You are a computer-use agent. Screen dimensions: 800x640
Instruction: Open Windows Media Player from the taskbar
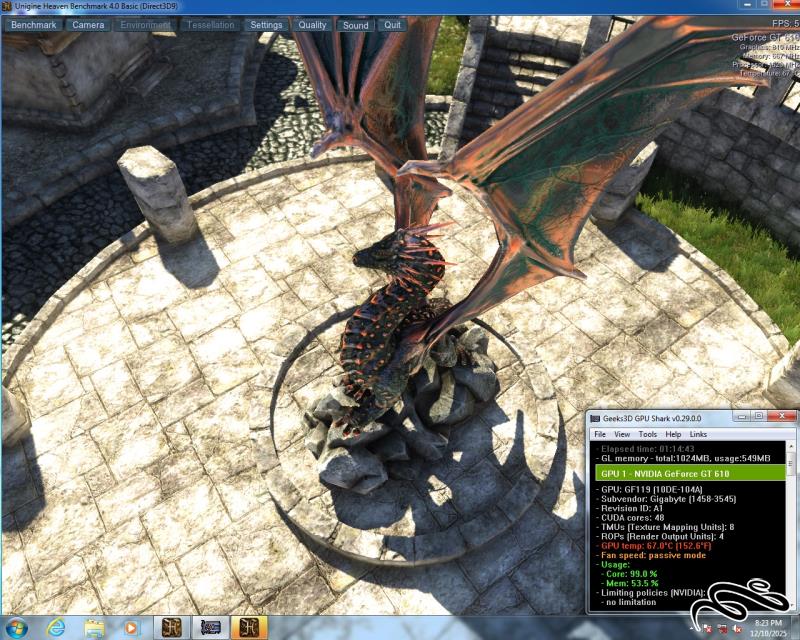click(x=131, y=627)
